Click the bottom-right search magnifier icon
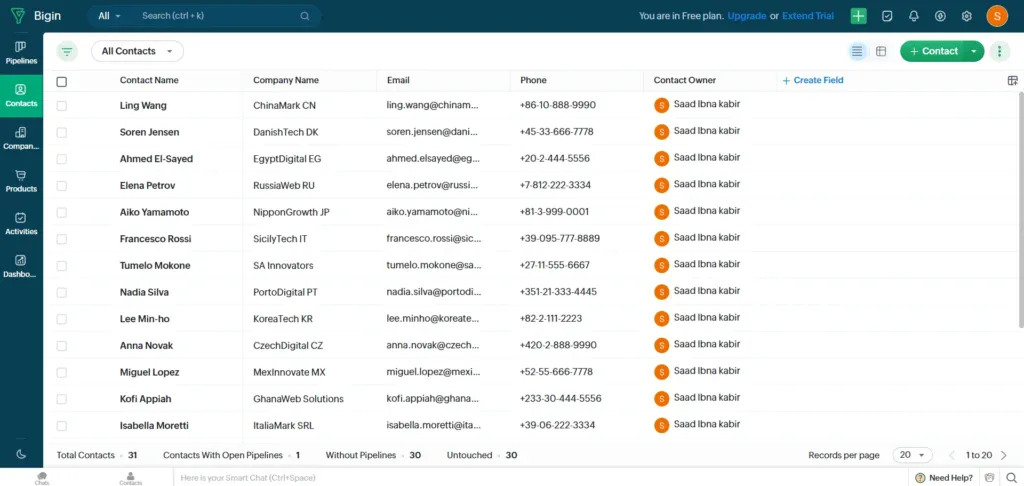The height and width of the screenshot is (486, 1024). coord(1011,477)
